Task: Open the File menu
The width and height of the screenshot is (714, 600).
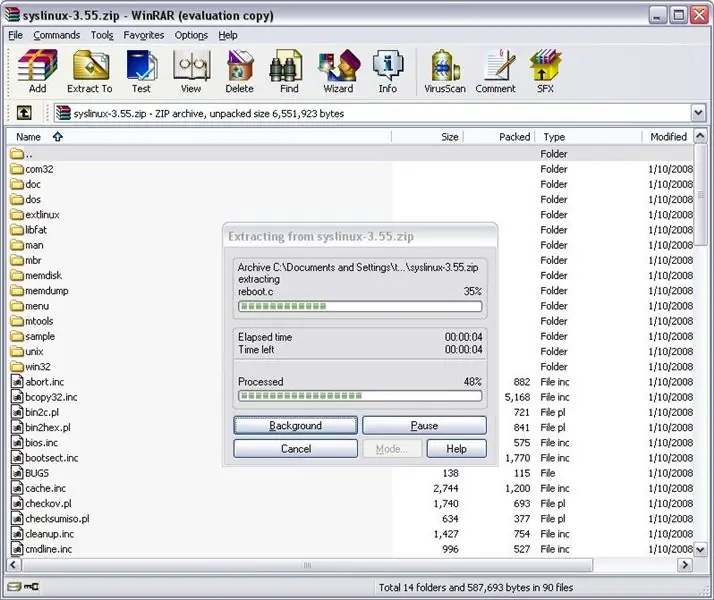Action: point(15,35)
